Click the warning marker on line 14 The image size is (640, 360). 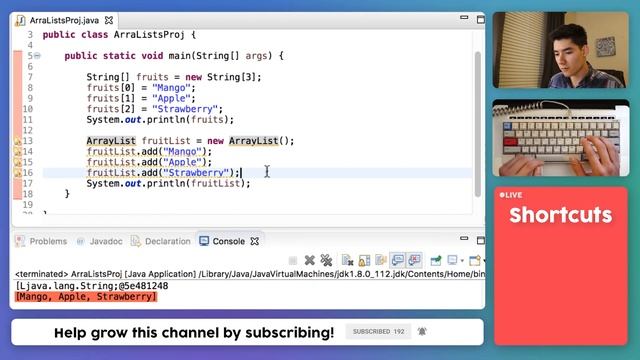click(x=18, y=151)
